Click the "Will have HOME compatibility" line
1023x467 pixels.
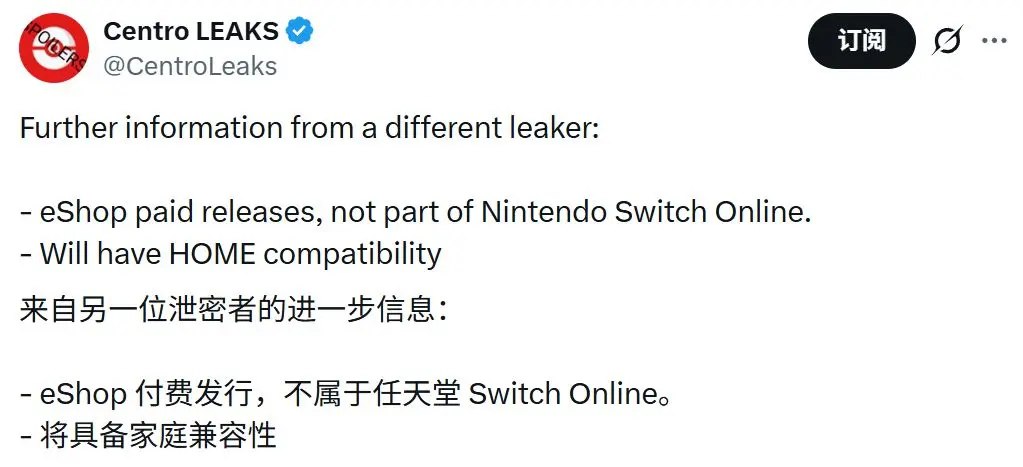(230, 253)
